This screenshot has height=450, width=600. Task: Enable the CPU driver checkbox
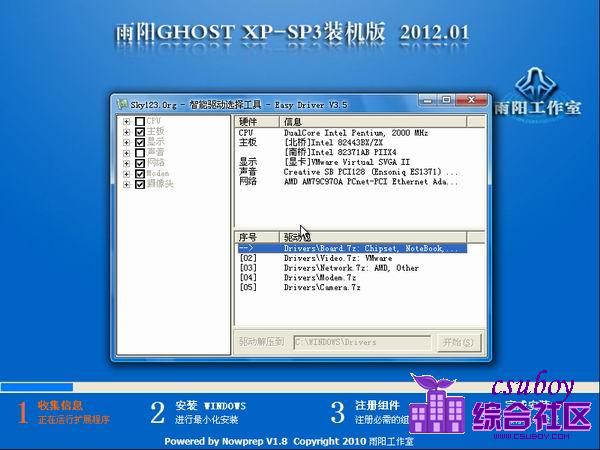139,121
